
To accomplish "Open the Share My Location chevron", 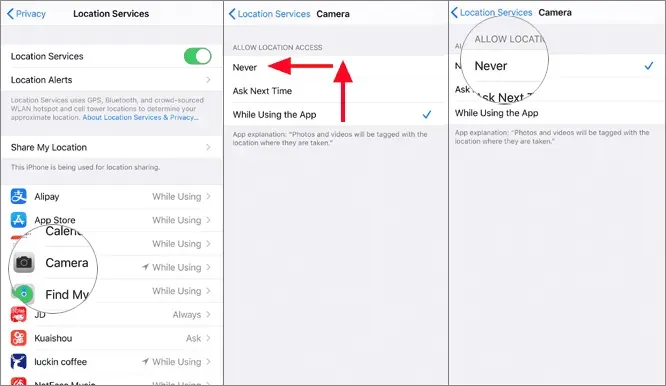I will (x=208, y=147).
